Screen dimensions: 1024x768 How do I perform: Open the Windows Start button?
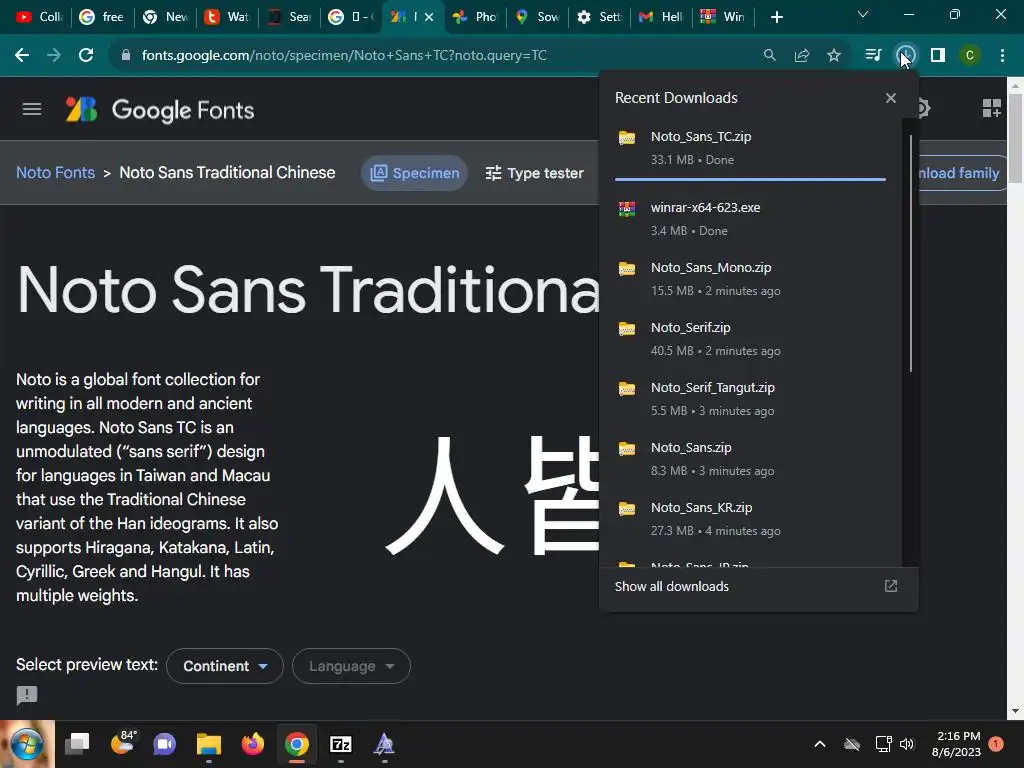click(27, 744)
